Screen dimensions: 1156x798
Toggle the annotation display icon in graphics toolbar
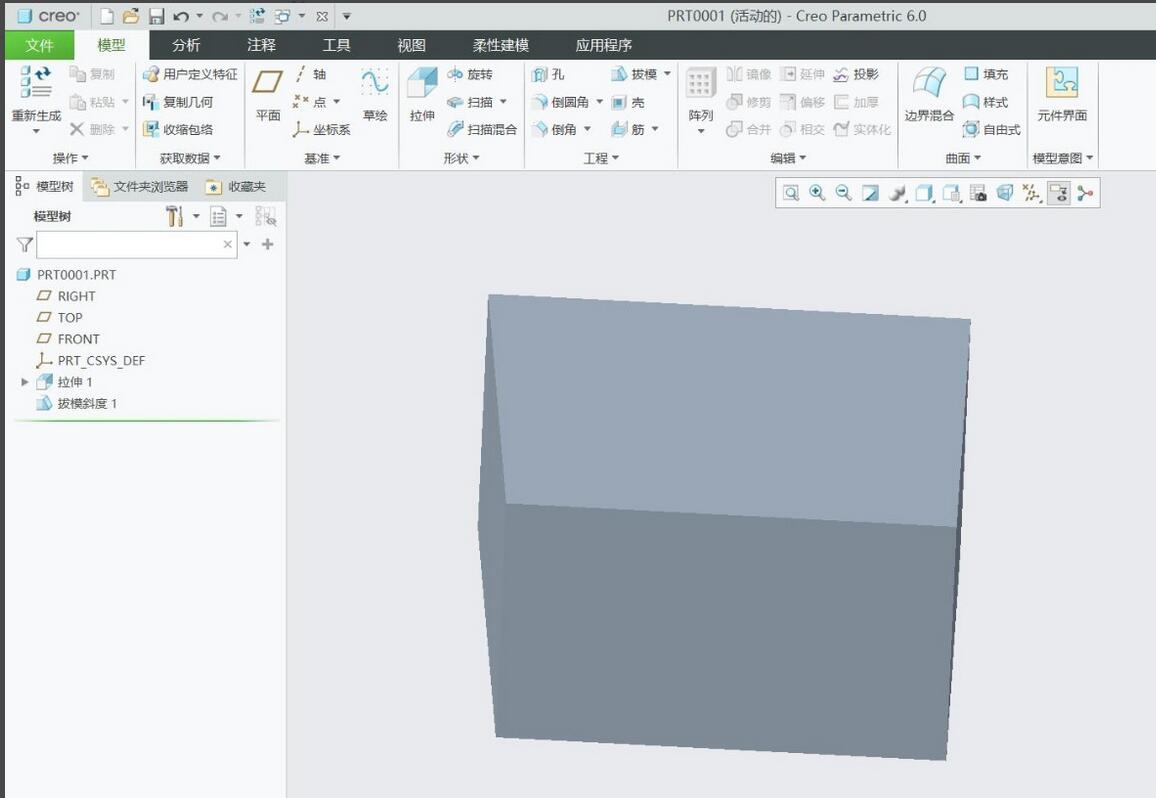click(x=1059, y=194)
